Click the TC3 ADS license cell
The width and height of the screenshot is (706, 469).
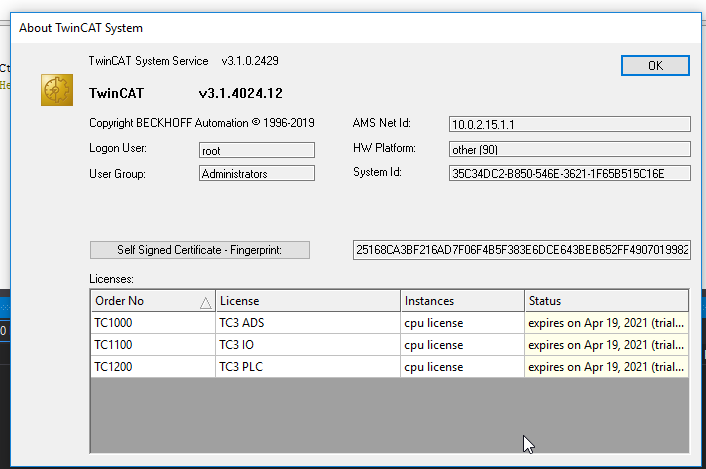pyautogui.click(x=308, y=323)
